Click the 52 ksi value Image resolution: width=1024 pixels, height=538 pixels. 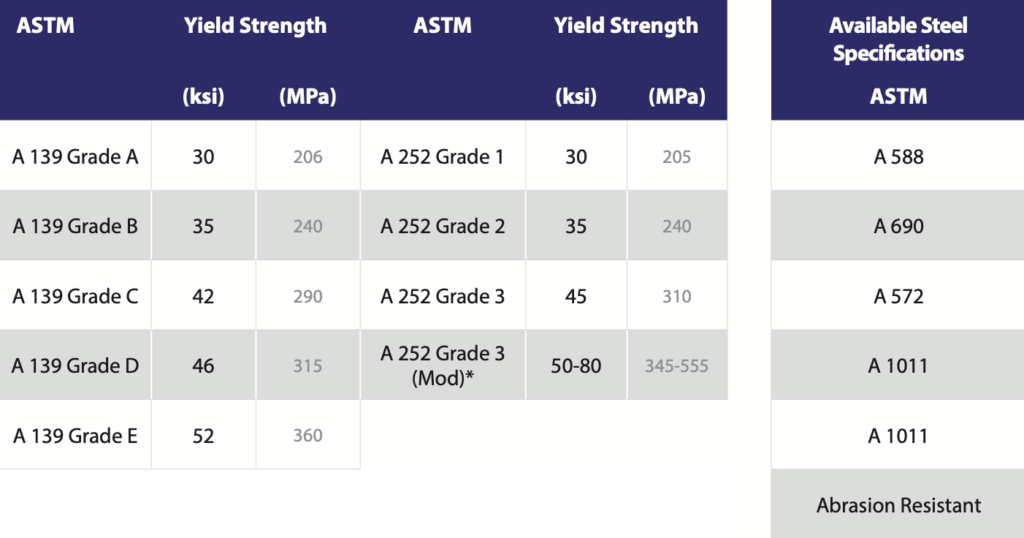pos(203,435)
